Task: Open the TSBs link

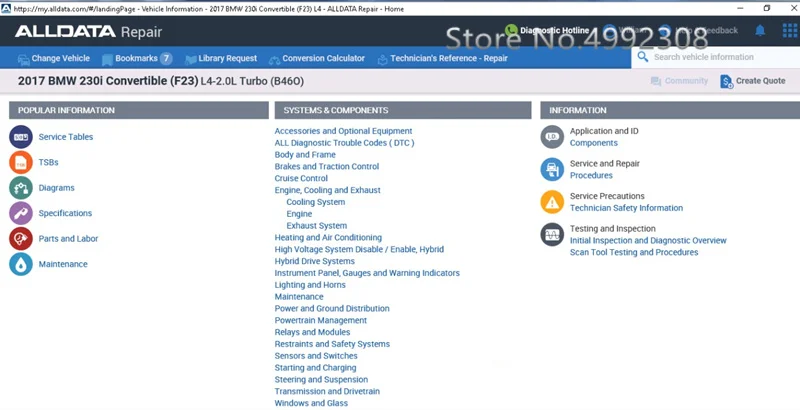Action: coord(48,162)
